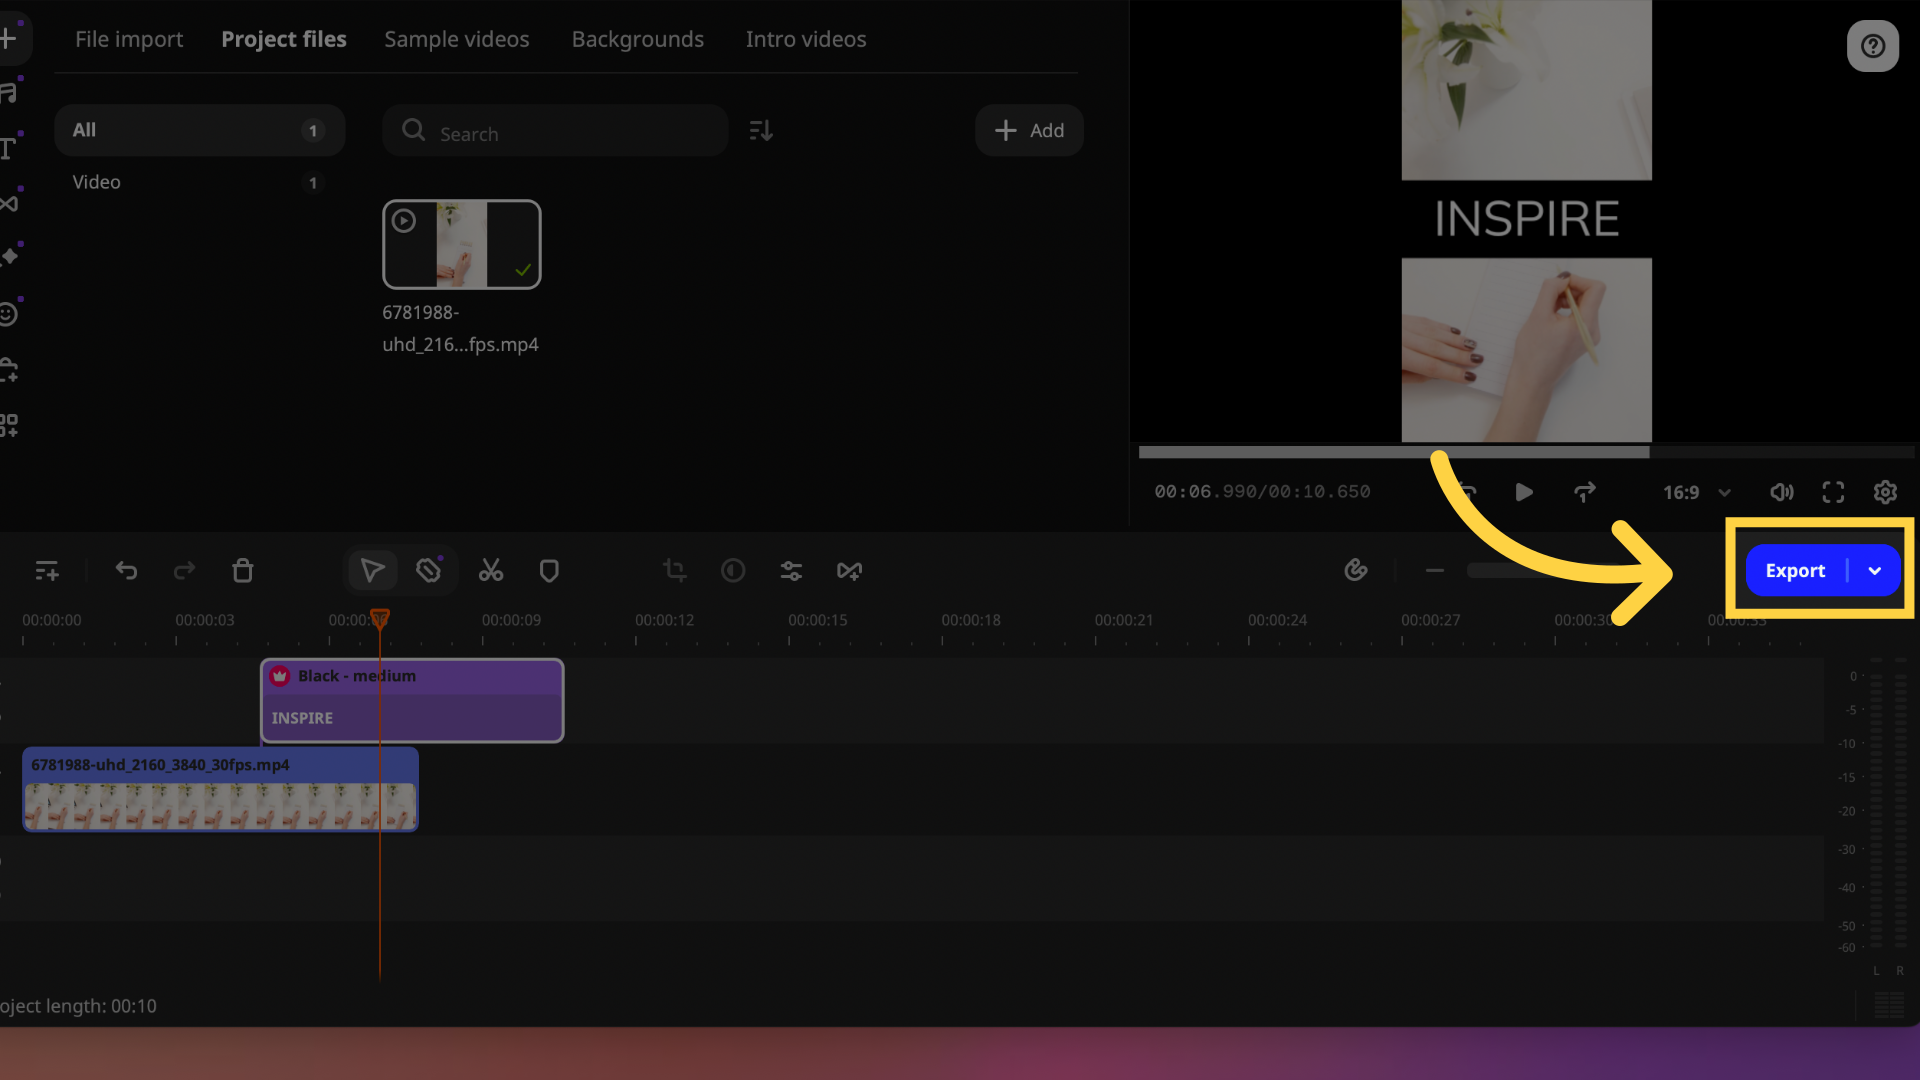Open the help question mark icon
Viewport: 1920px width, 1080px height.
point(1873,46)
